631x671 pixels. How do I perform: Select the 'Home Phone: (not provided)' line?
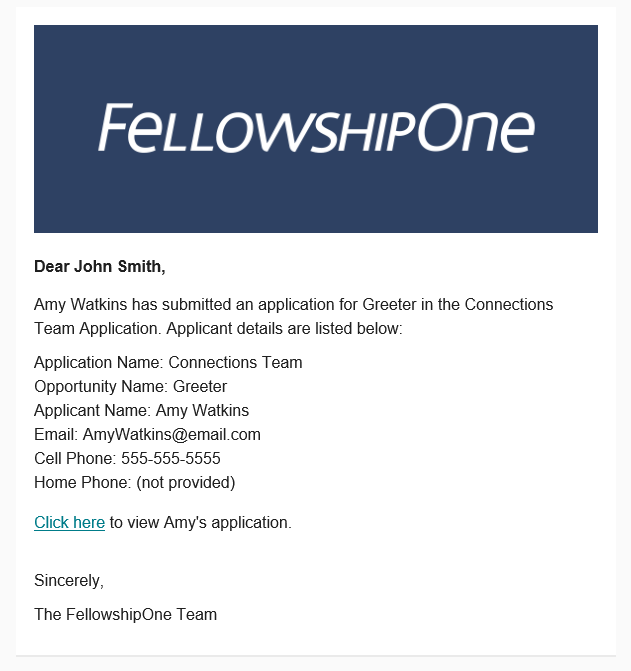coord(135,482)
